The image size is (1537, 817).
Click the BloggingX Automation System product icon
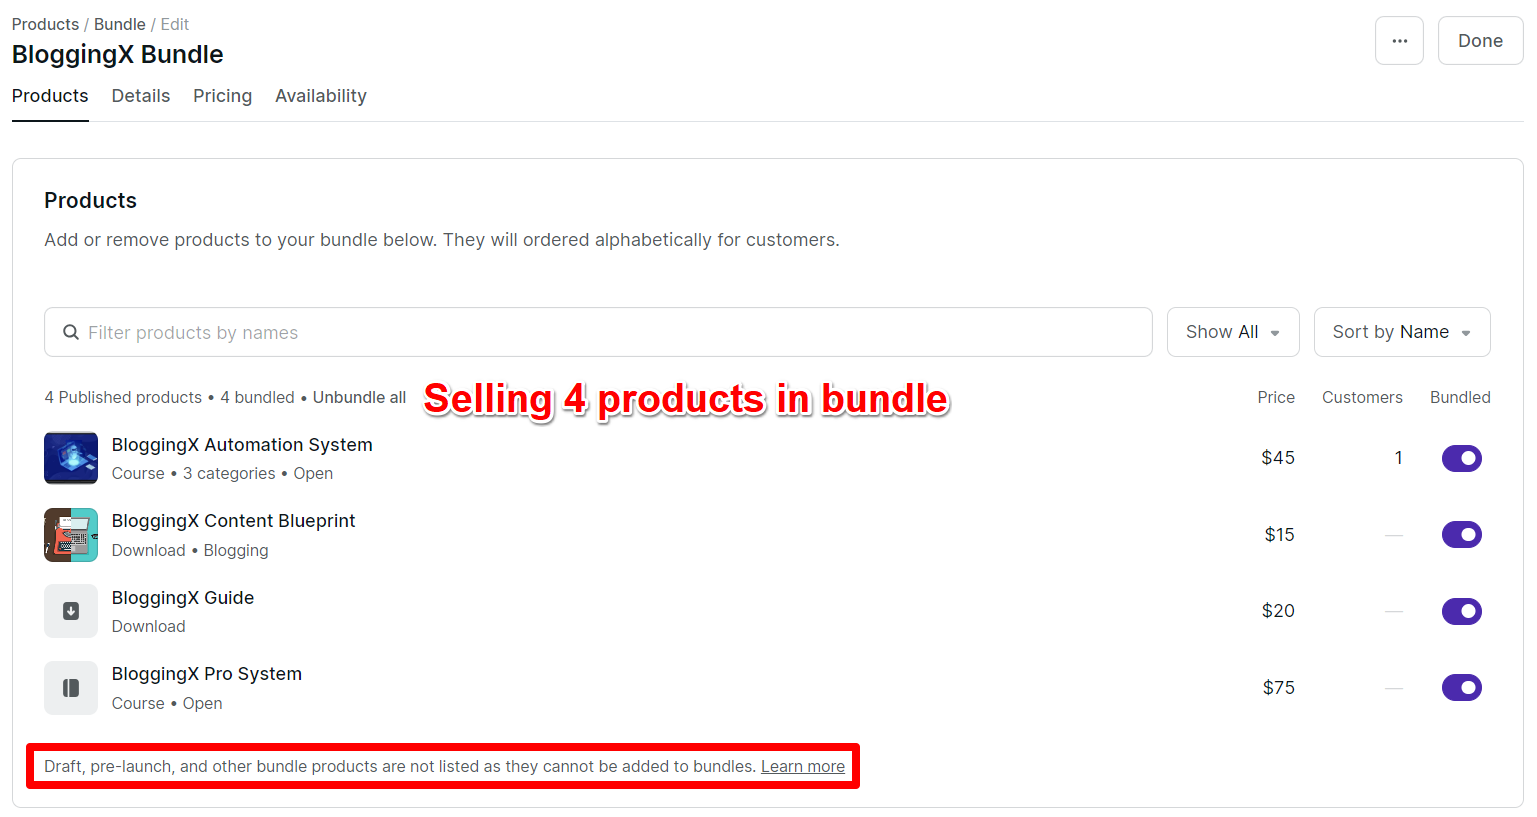[x=71, y=458]
